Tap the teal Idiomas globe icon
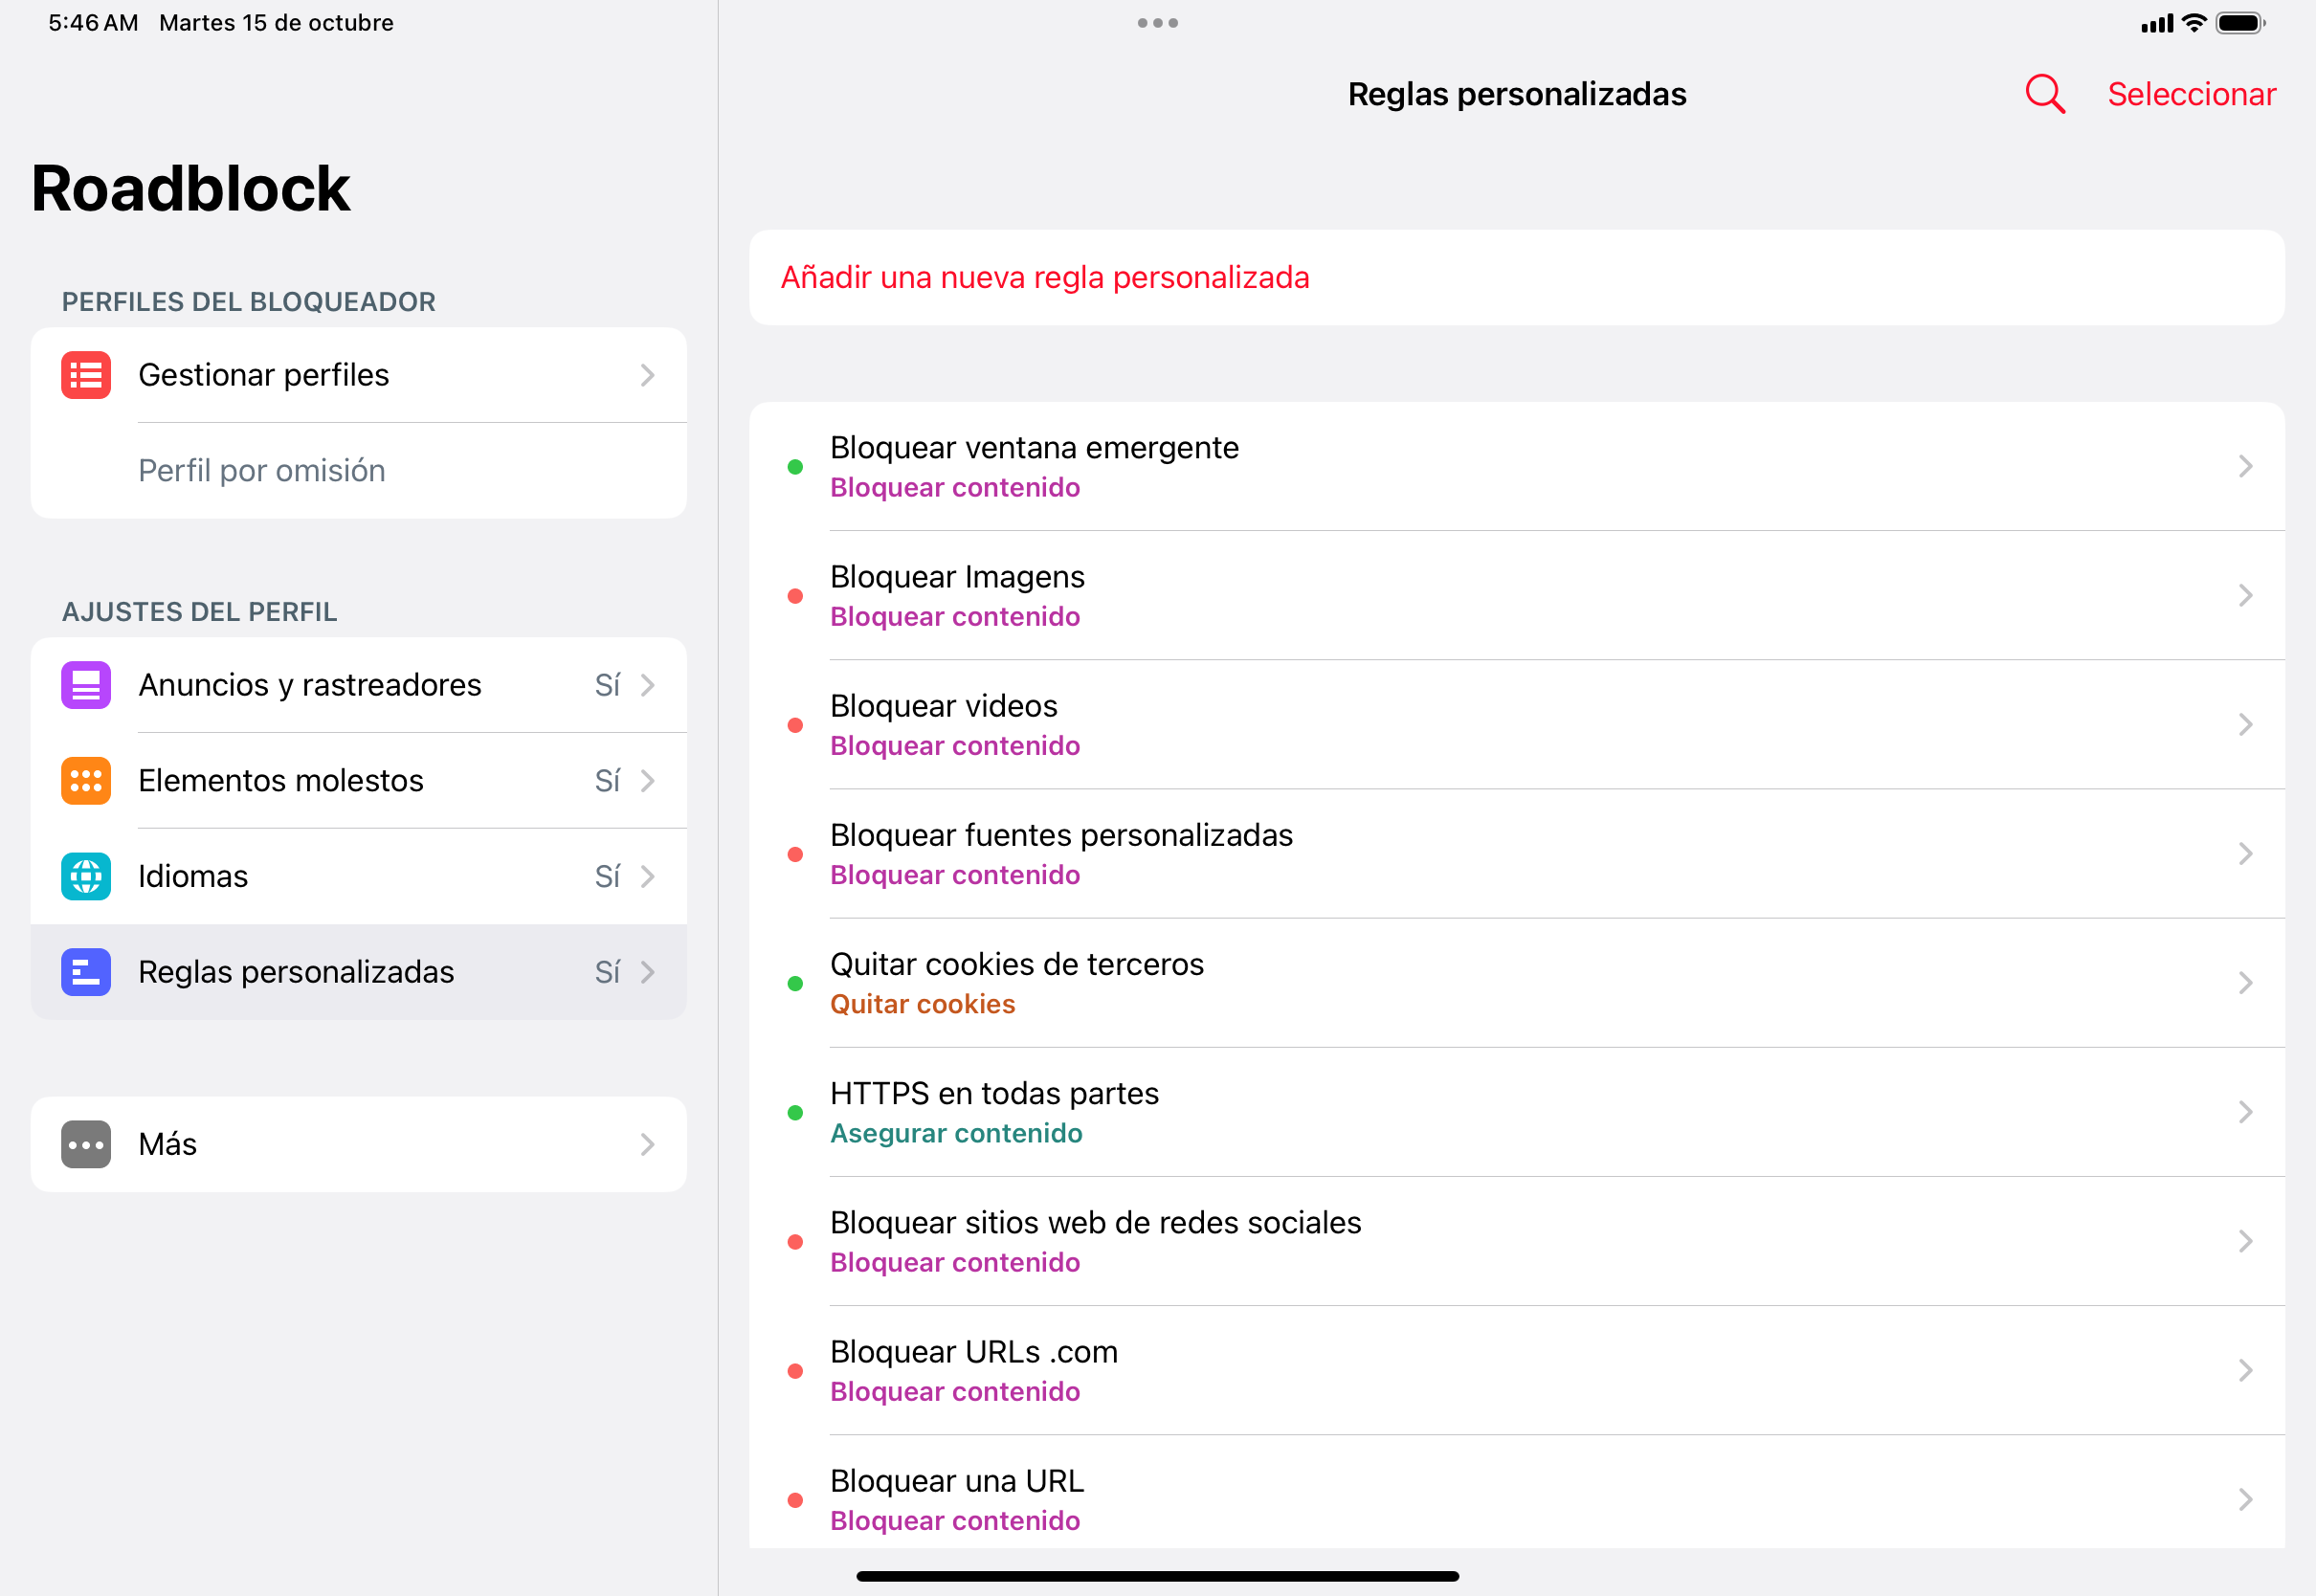2316x1596 pixels. click(86, 876)
